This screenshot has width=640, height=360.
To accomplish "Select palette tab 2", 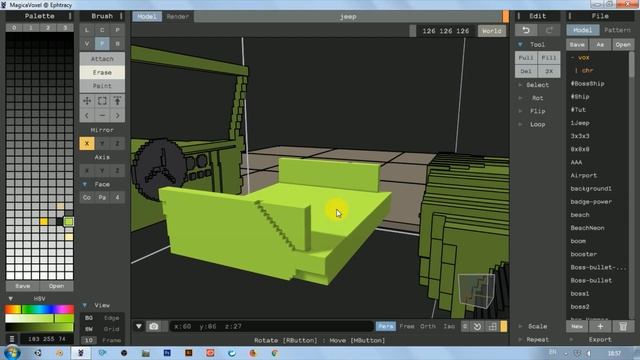I will (x=48, y=28).
